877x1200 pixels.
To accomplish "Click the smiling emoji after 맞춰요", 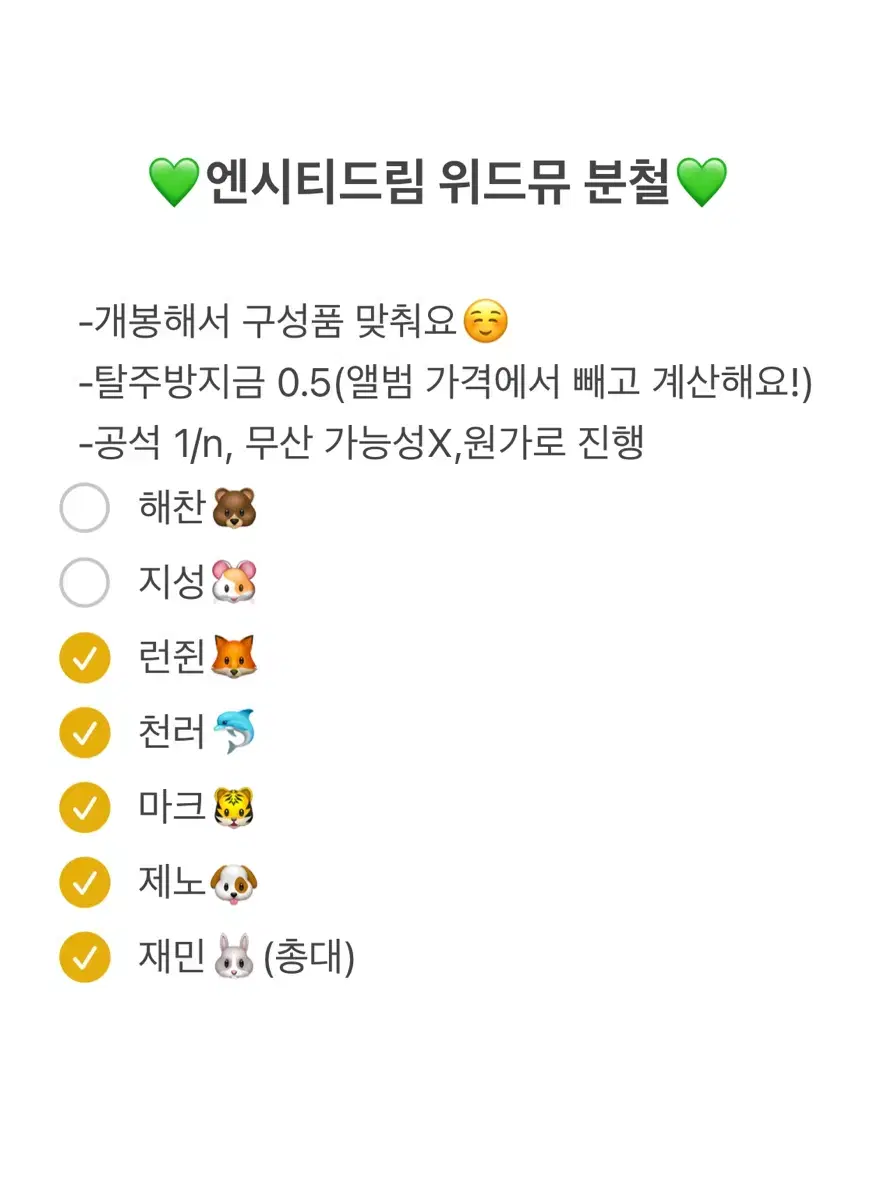I will point(487,322).
